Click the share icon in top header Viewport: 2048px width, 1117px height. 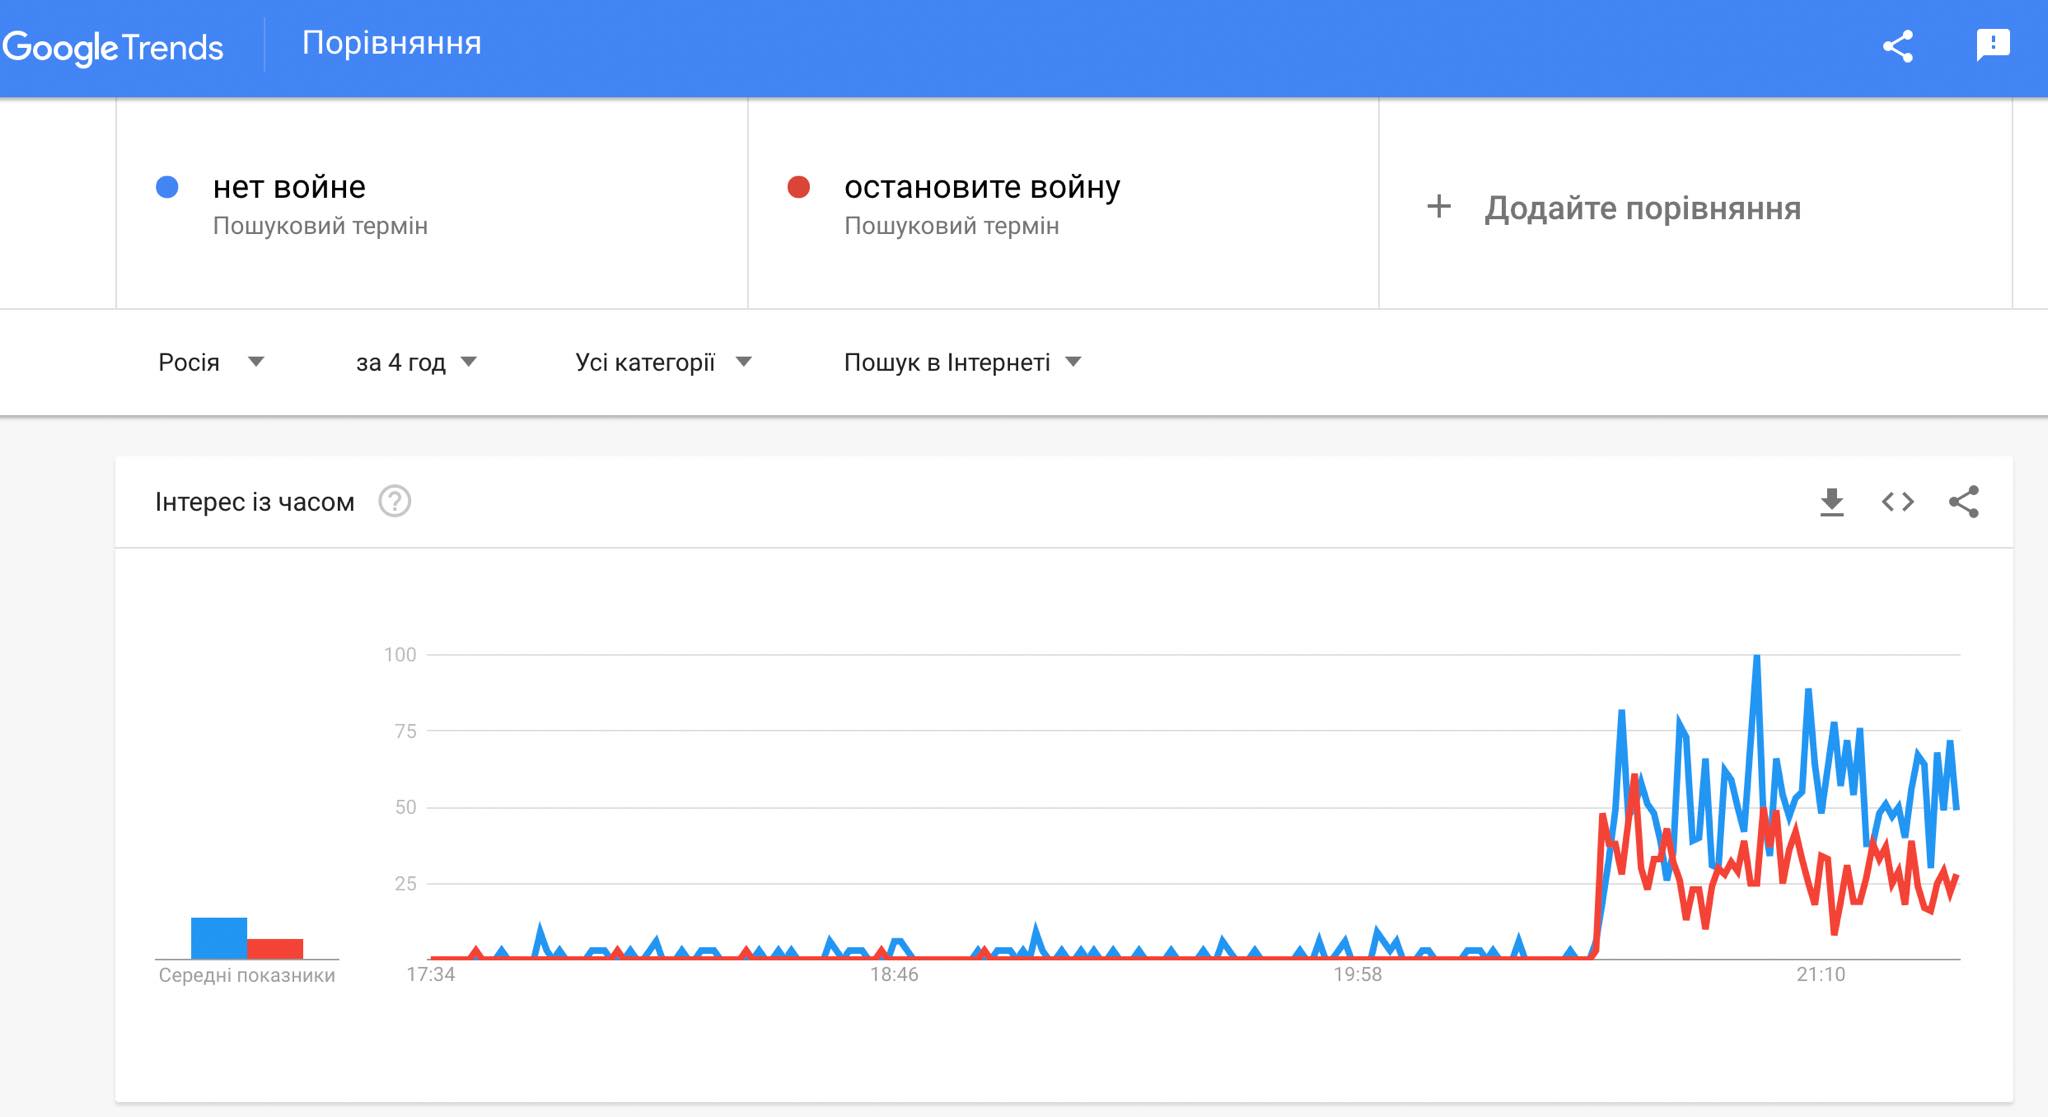1897,46
